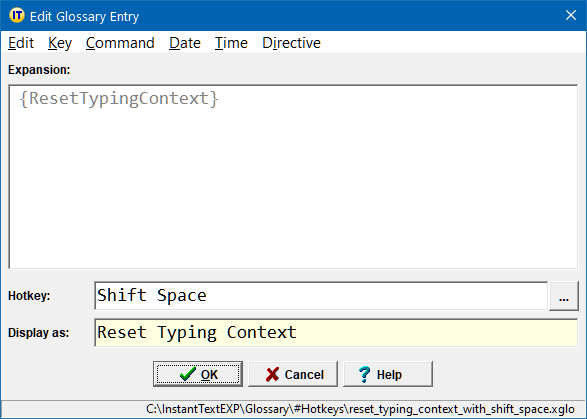The height and width of the screenshot is (419, 587).
Task: Close the Edit Glossary Entry dialog
Action: (571, 15)
